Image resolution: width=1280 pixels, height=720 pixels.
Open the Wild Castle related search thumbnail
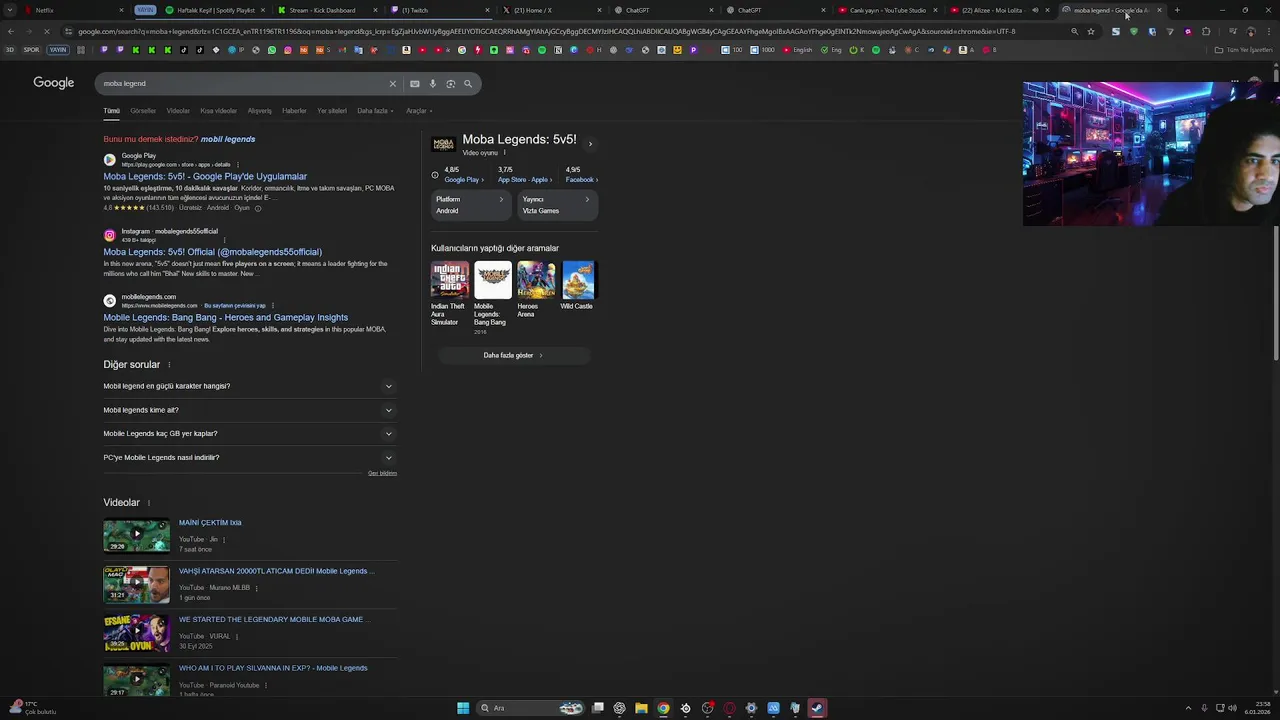coord(578,280)
